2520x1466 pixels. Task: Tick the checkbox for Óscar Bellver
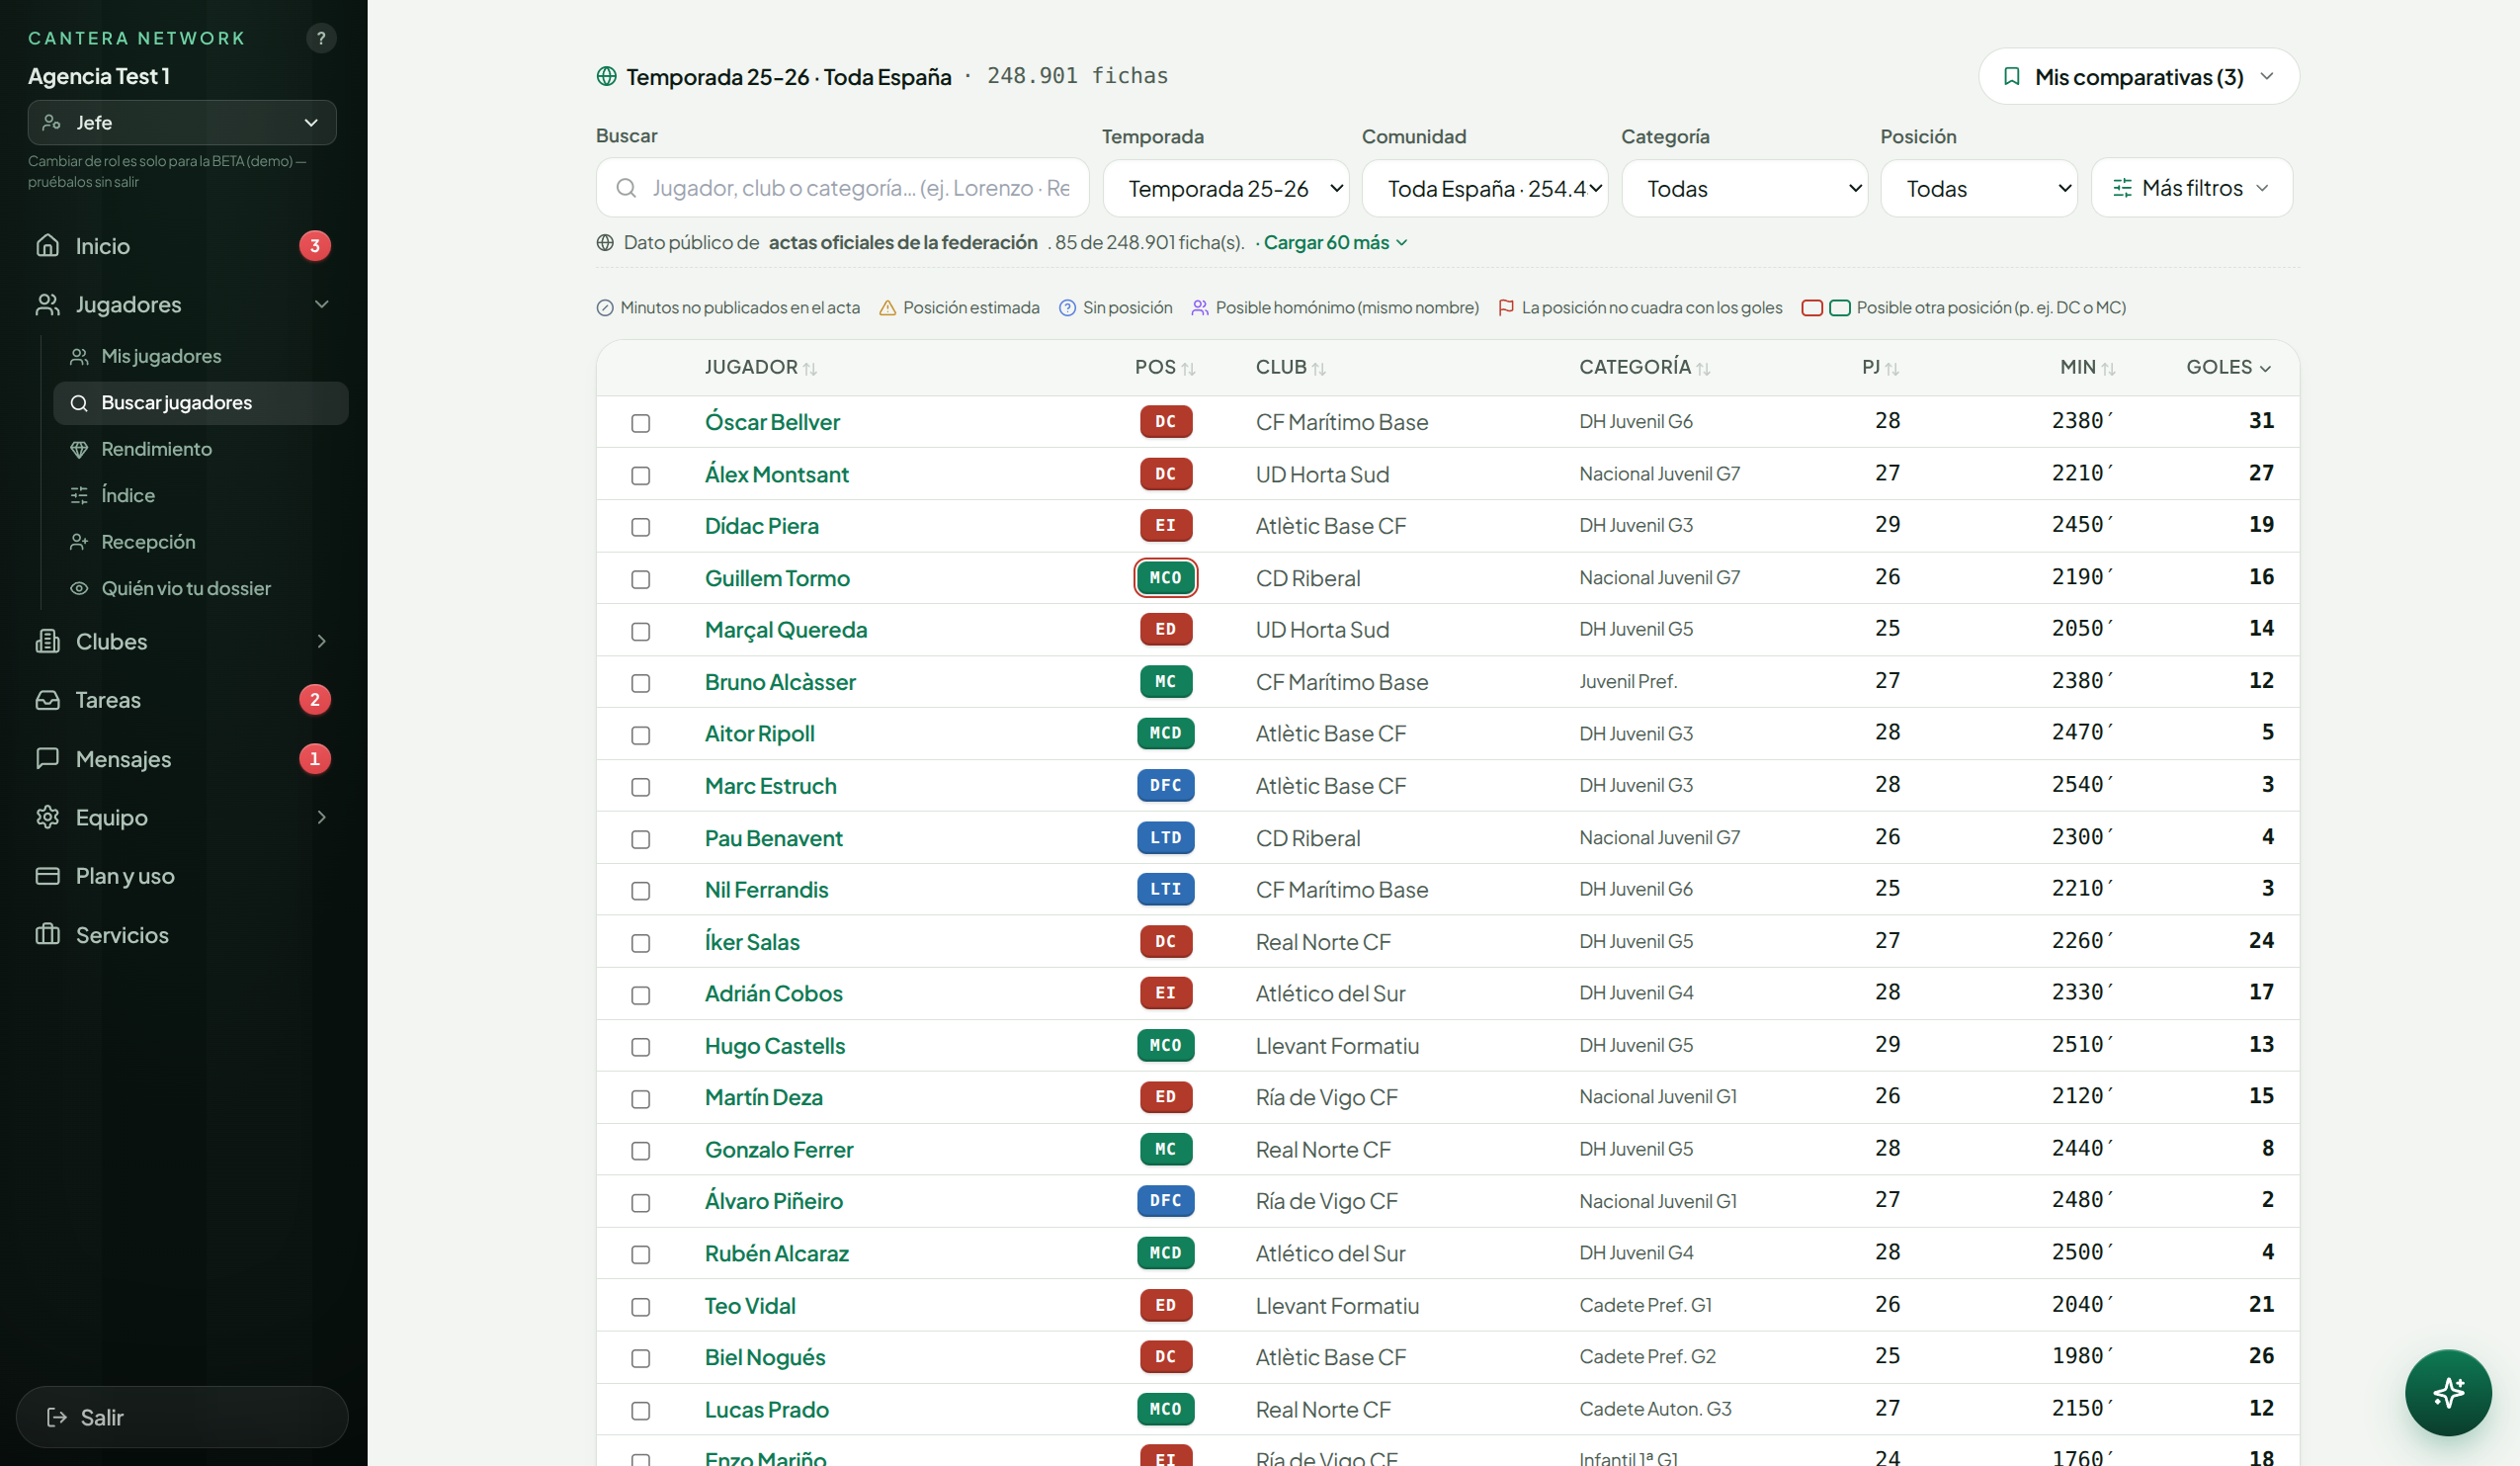pos(641,423)
